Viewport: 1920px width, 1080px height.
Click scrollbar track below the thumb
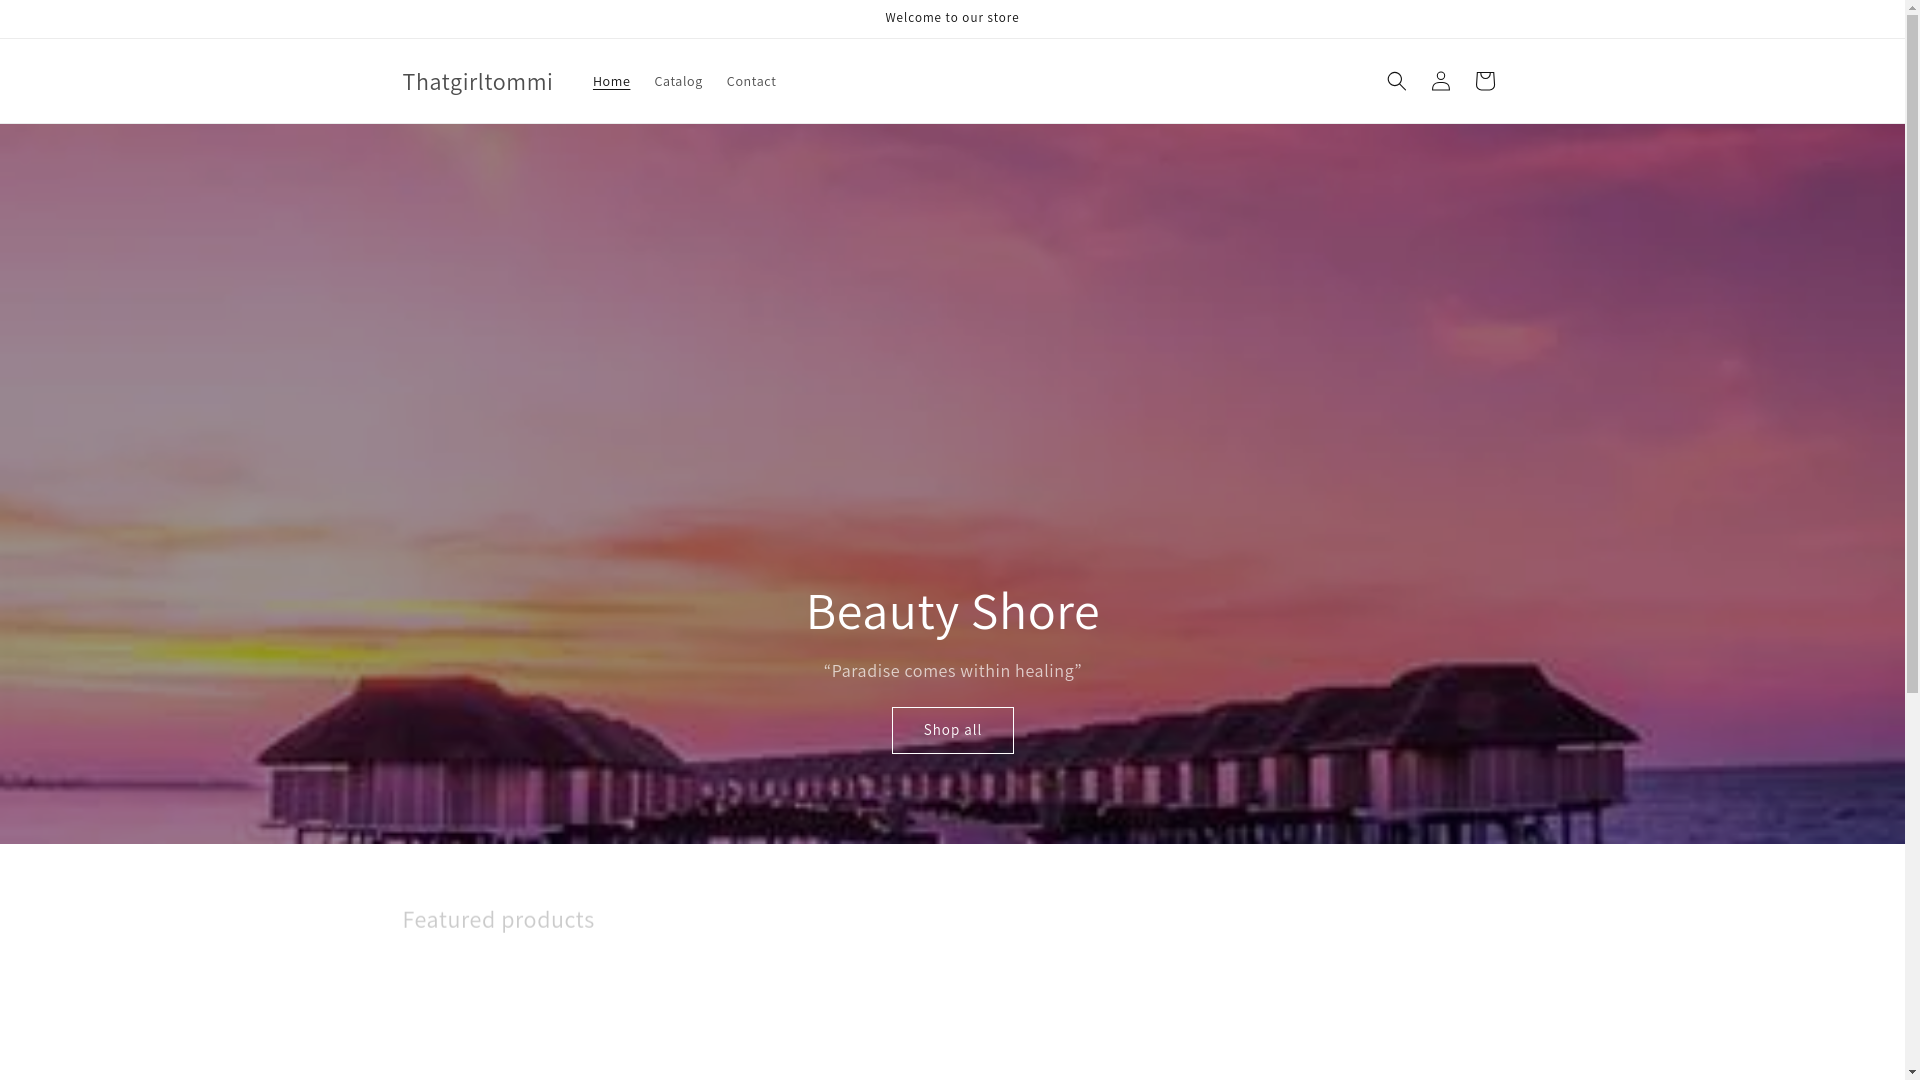(1912, 880)
